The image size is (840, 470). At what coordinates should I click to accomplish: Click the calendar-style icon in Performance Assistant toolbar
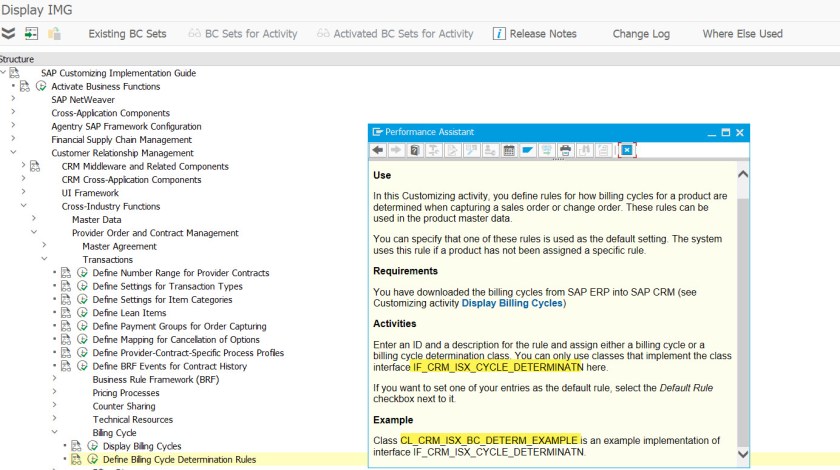point(509,150)
